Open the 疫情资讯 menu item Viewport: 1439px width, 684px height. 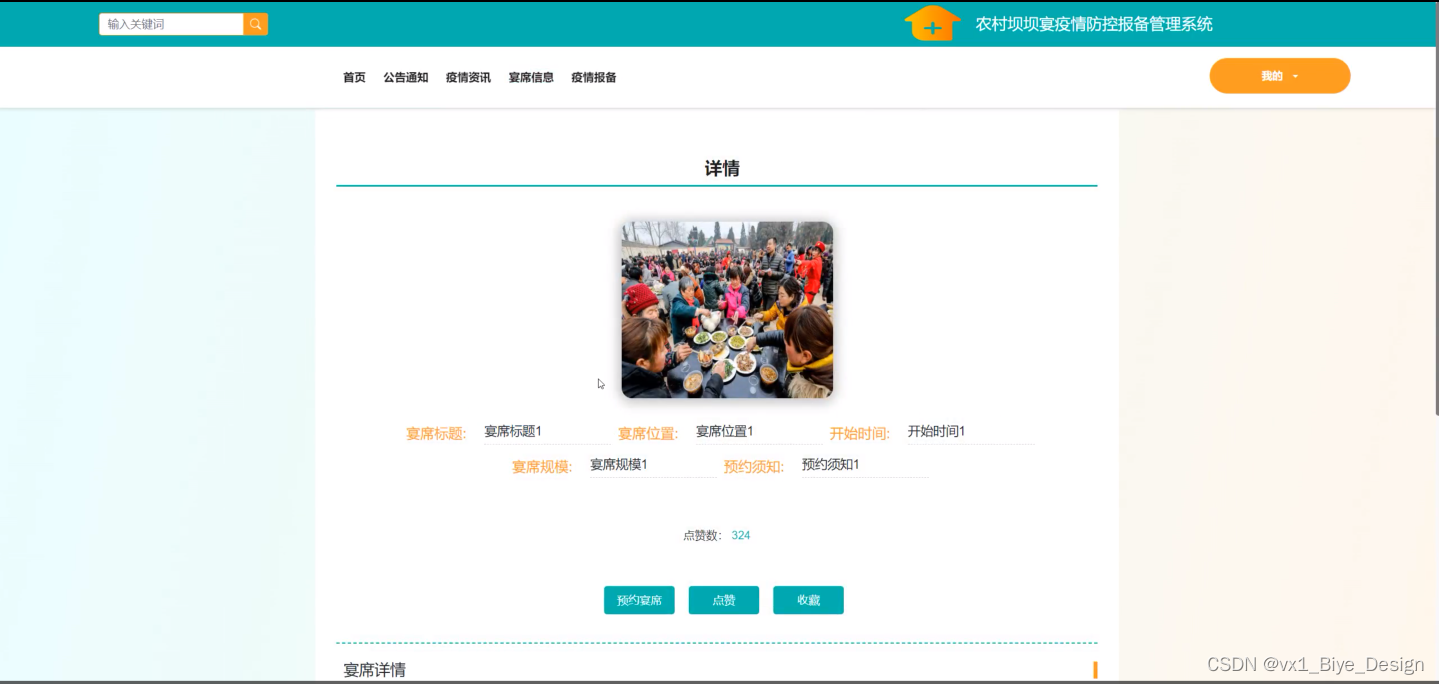tap(468, 78)
